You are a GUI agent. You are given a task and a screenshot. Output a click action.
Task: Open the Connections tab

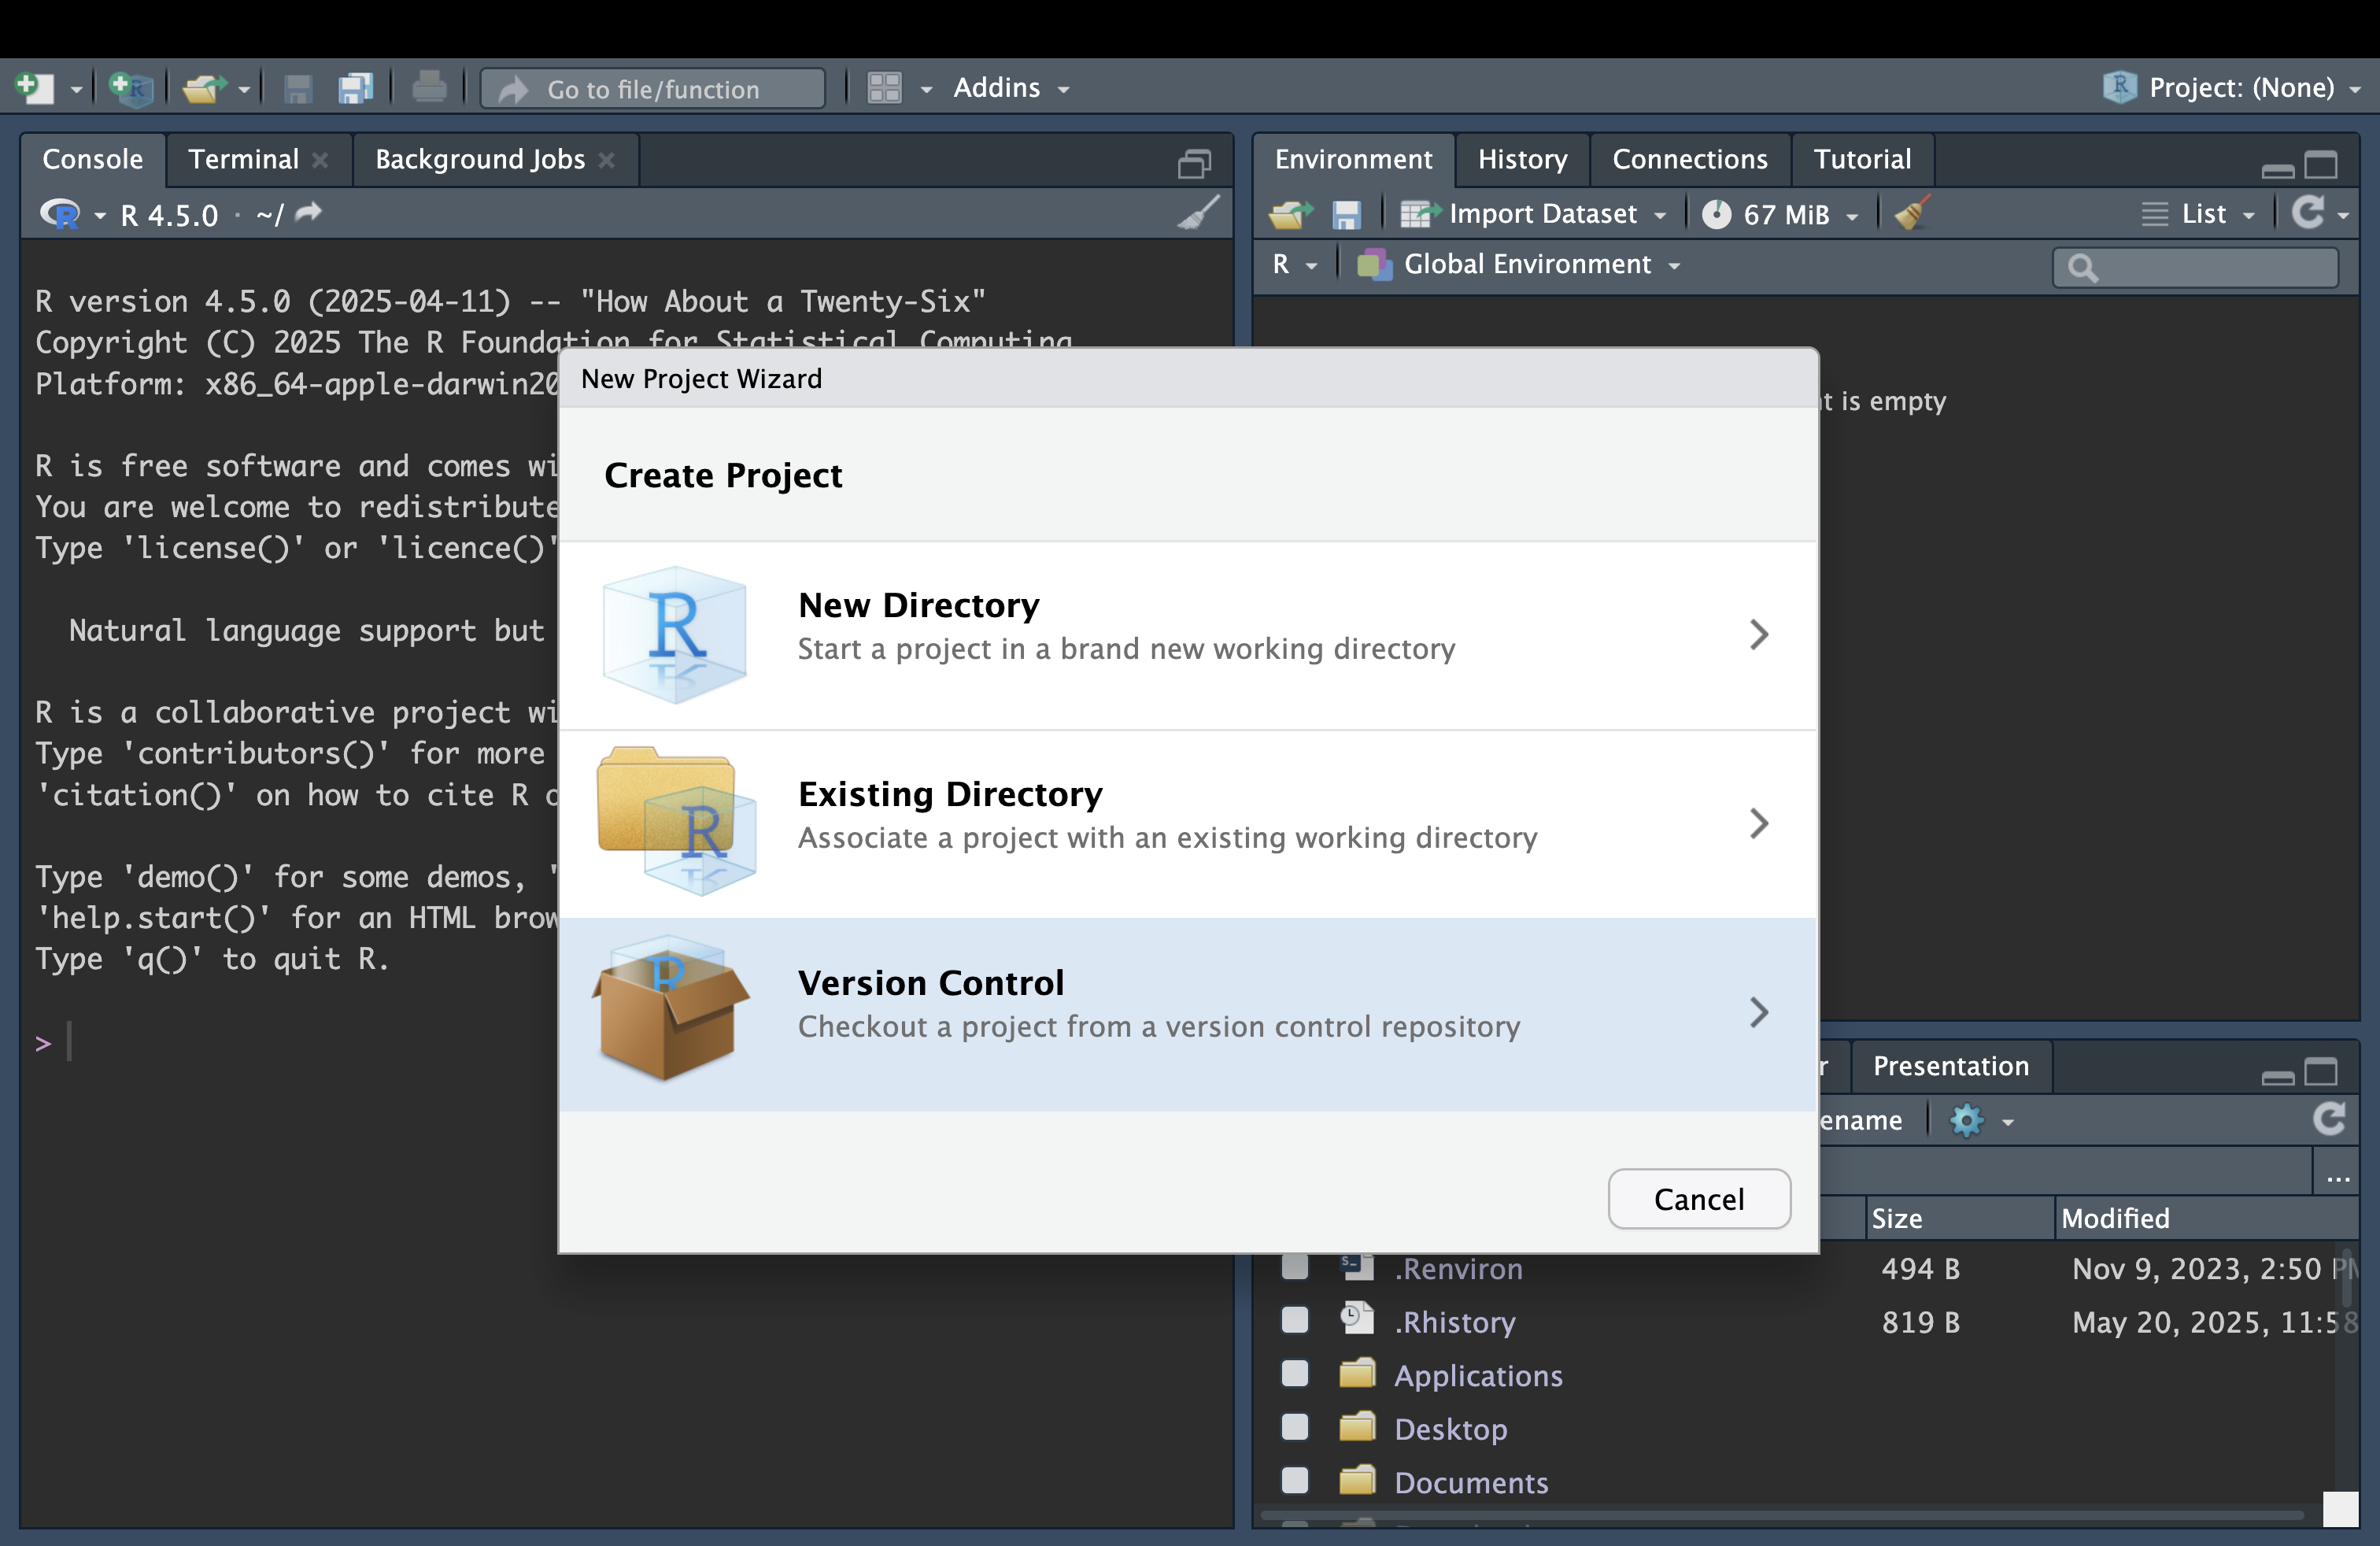point(1690,159)
